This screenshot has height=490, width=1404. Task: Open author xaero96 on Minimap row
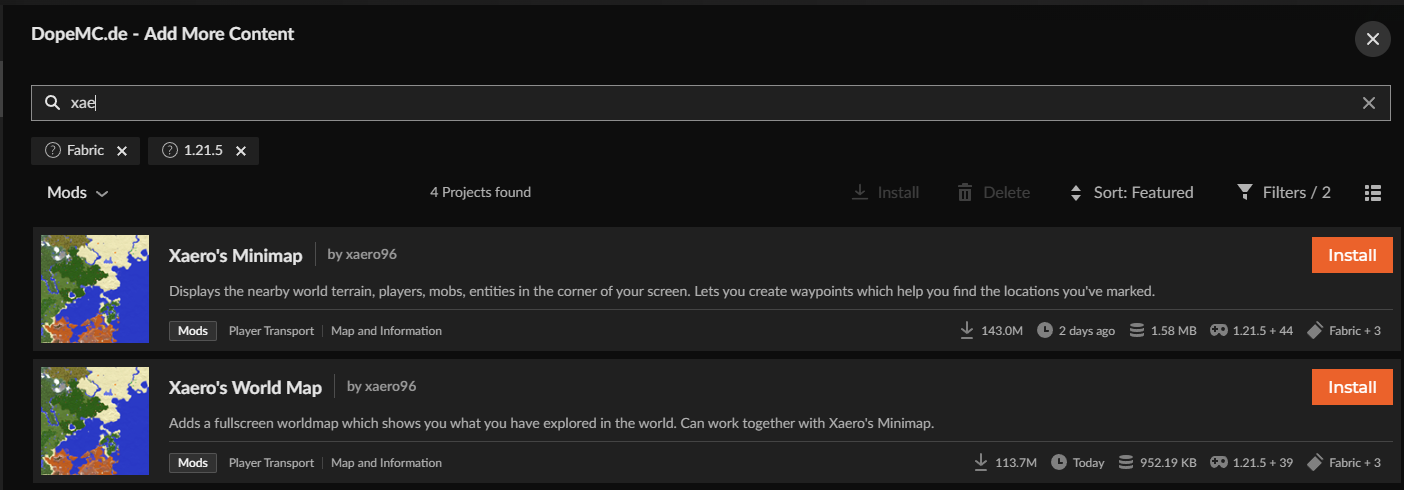click(362, 254)
